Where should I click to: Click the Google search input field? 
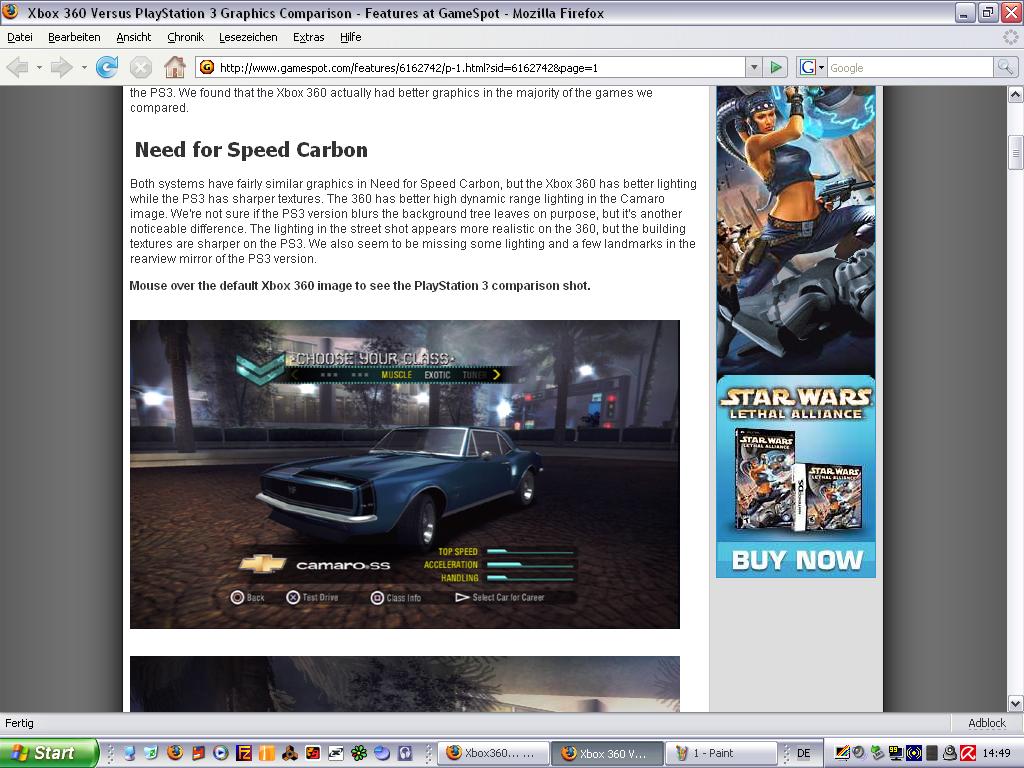click(x=910, y=67)
